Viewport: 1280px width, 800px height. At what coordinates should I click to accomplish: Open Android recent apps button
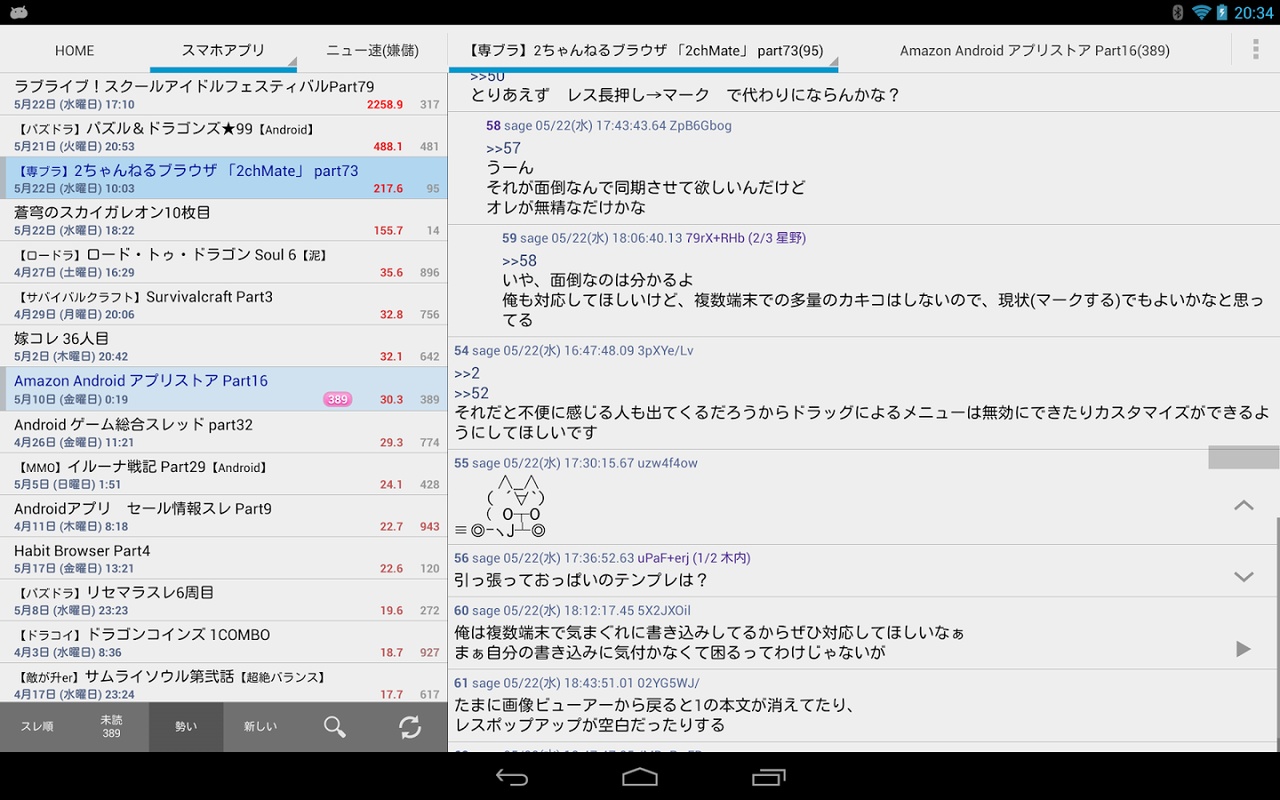pyautogui.click(x=768, y=777)
